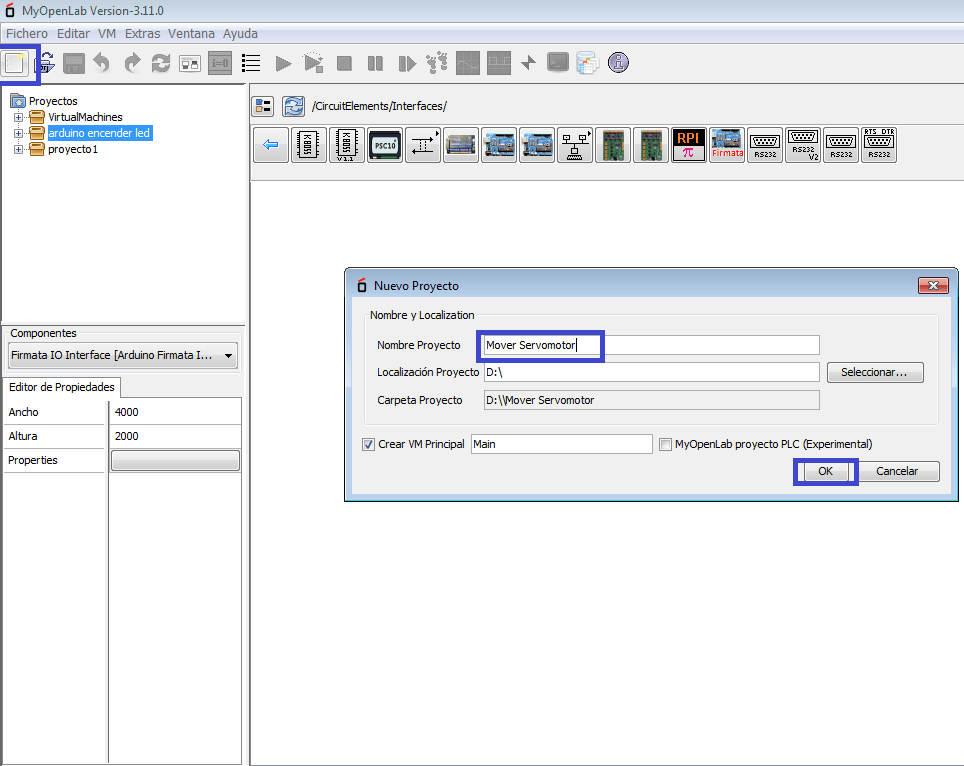The width and height of the screenshot is (964, 766).
Task: Open the analog graph window icon
Action: (x=468, y=63)
